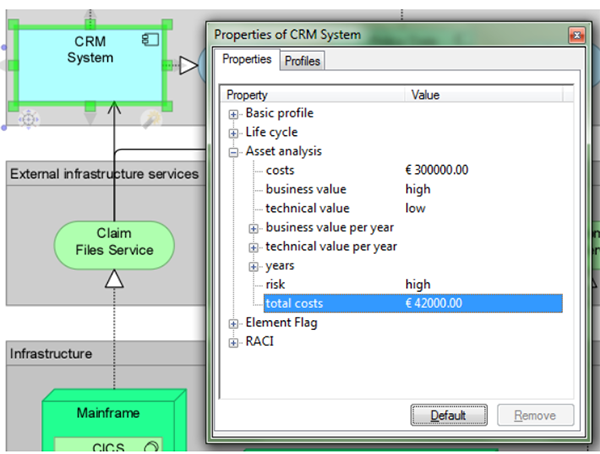Click the Asset analysis label
The width and height of the screenshot is (600, 454).
[284, 151]
